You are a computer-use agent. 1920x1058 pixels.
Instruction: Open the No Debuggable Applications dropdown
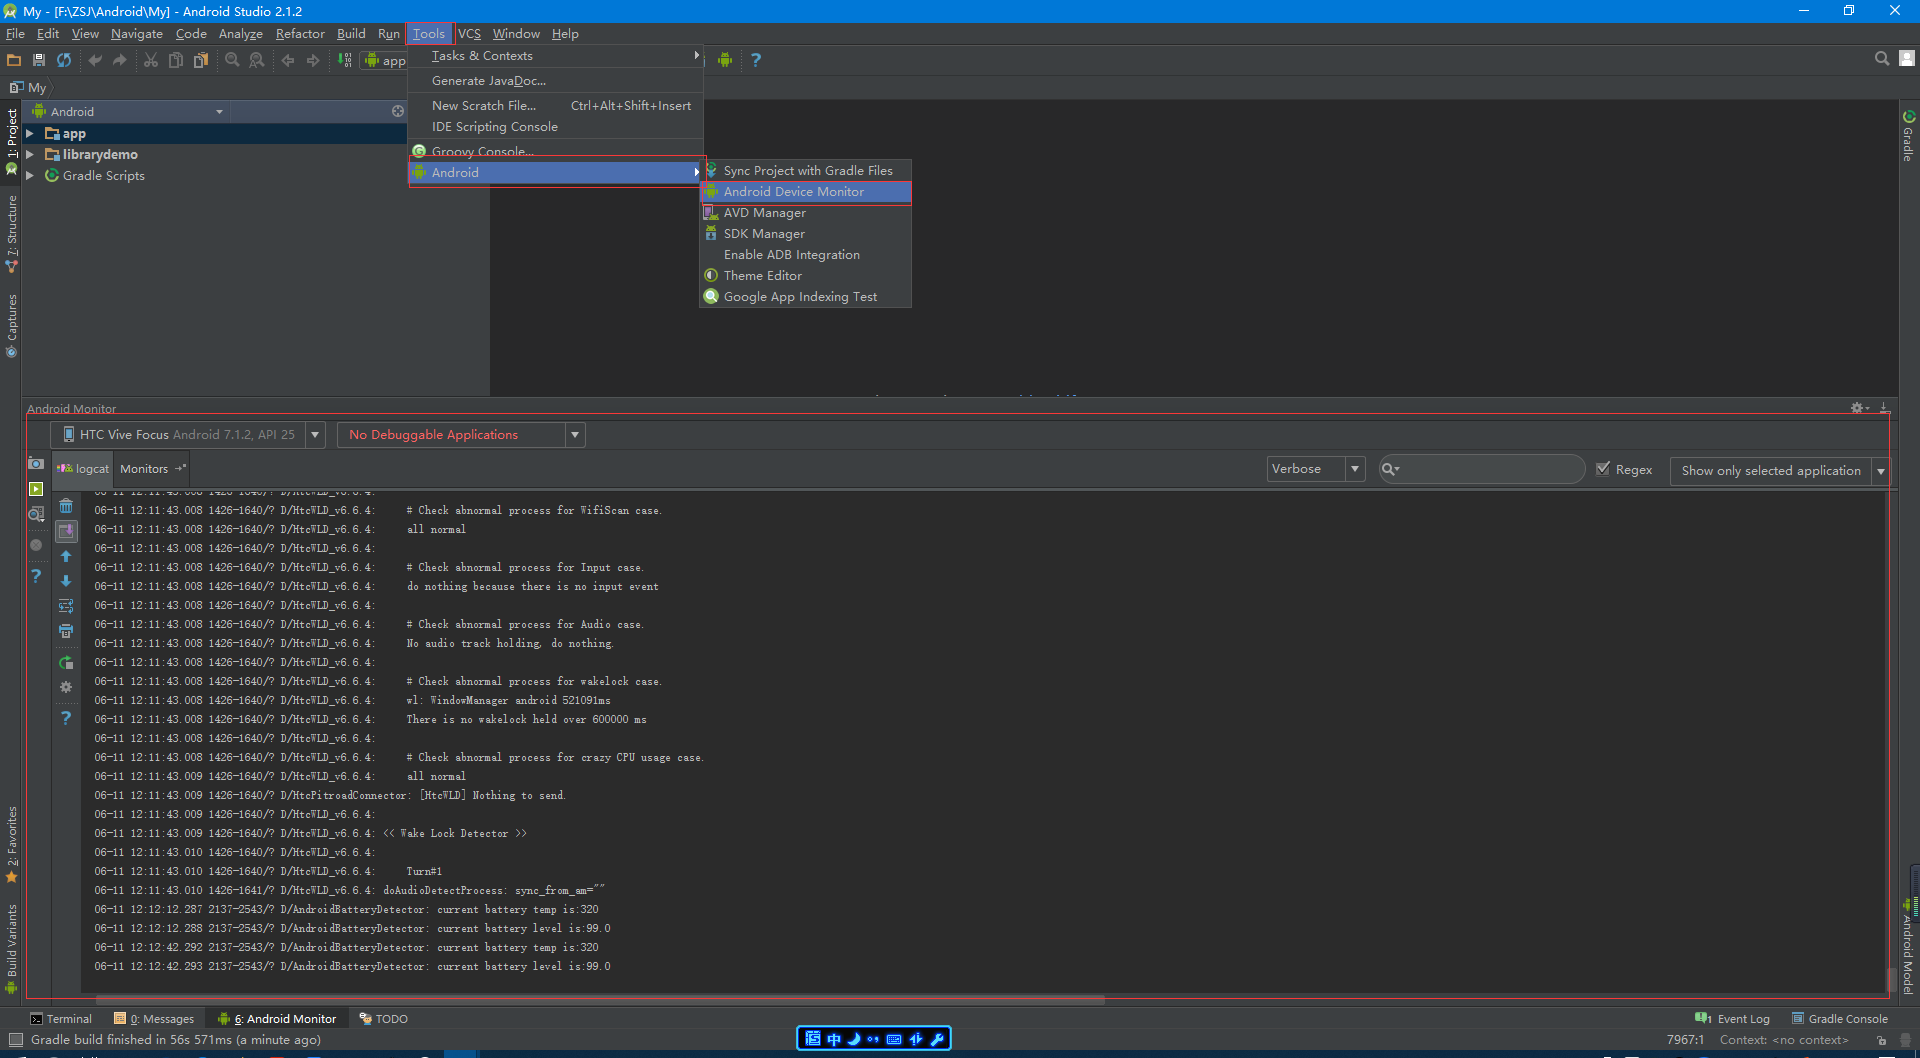tap(461, 435)
